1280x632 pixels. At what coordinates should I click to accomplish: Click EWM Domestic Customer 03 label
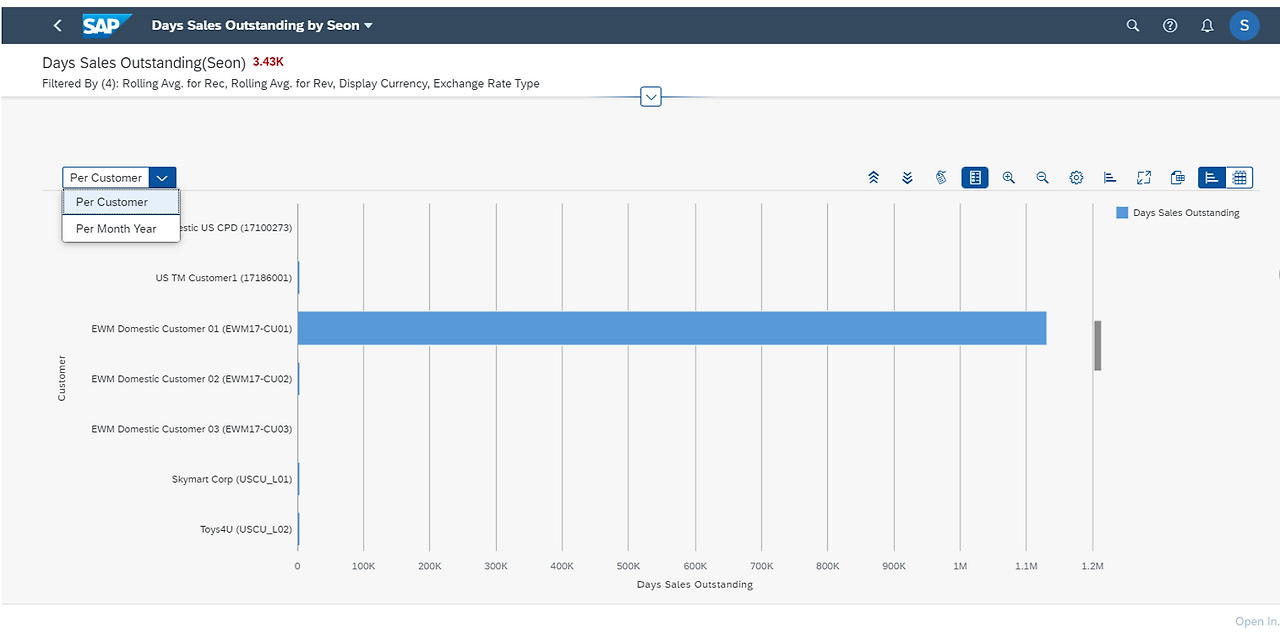[192, 429]
